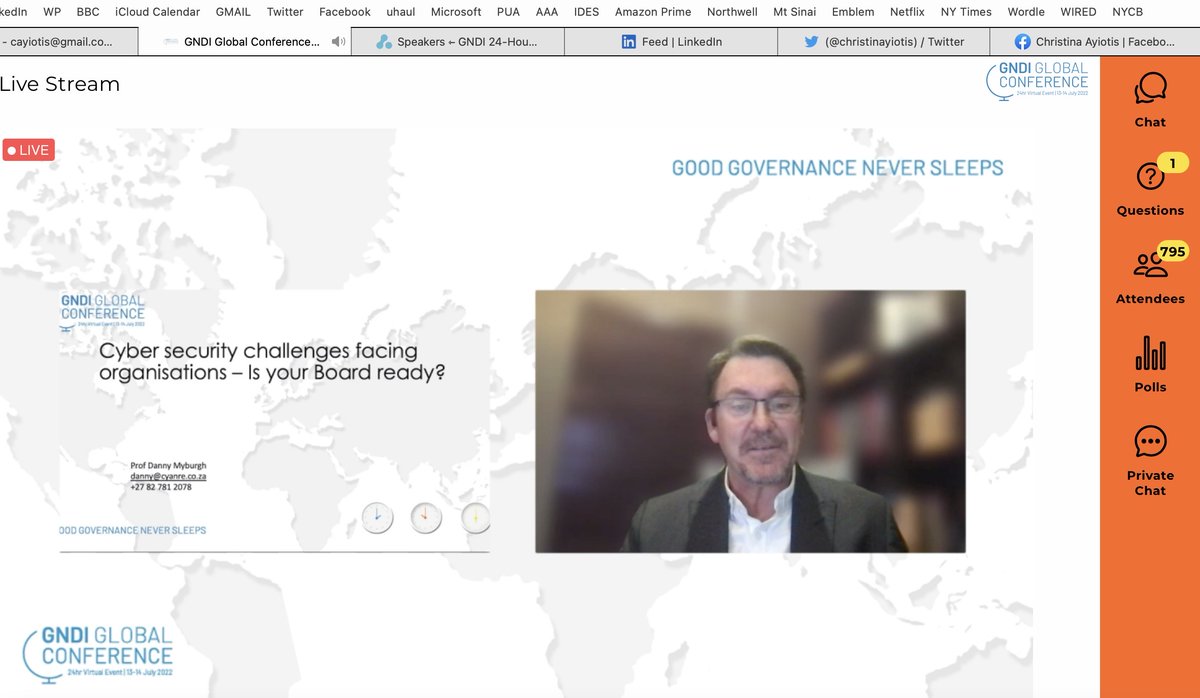Open the Attendees list icon
Image resolution: width=1200 pixels, height=698 pixels.
point(1150,265)
